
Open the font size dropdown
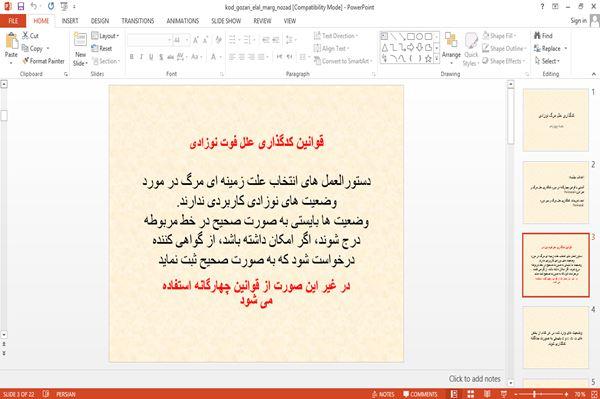187,40
